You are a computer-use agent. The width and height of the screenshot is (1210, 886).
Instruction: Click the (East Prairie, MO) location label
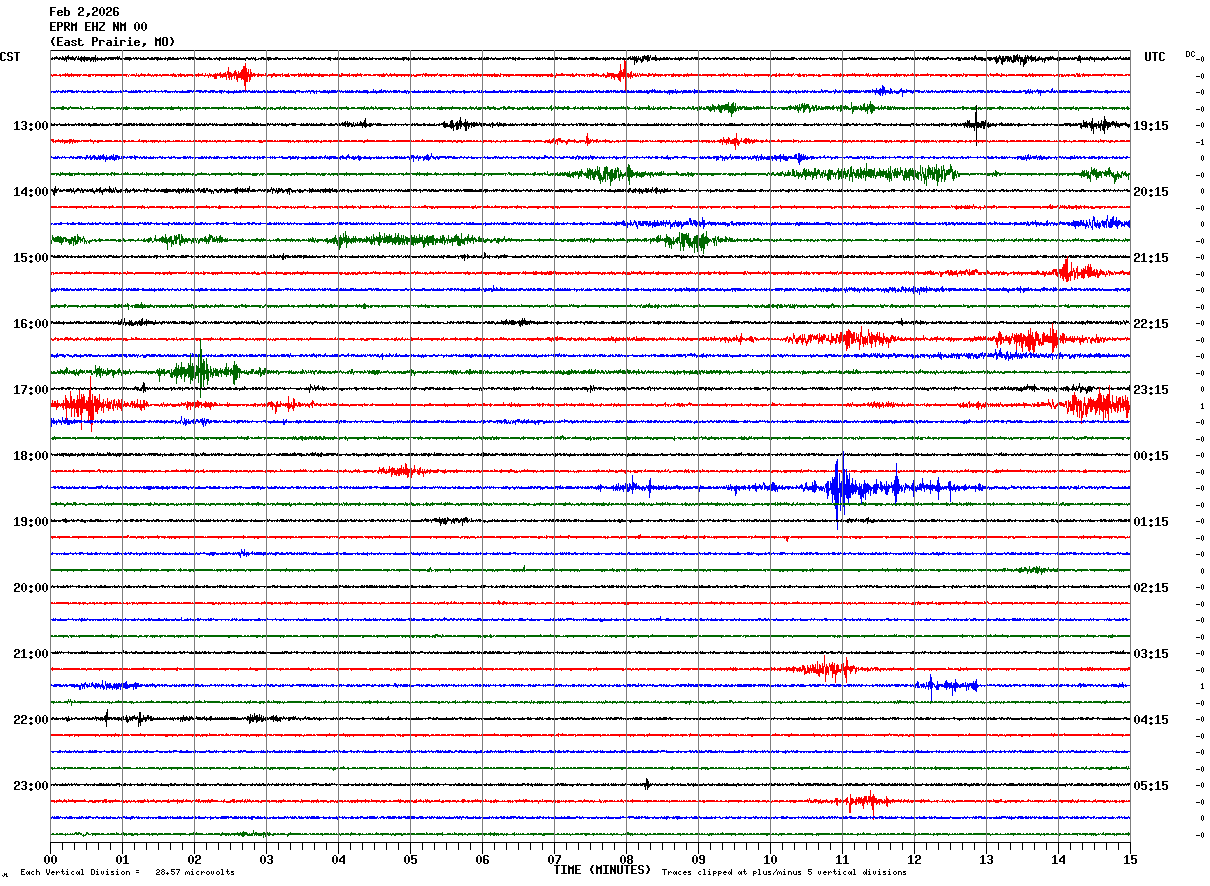(x=112, y=42)
